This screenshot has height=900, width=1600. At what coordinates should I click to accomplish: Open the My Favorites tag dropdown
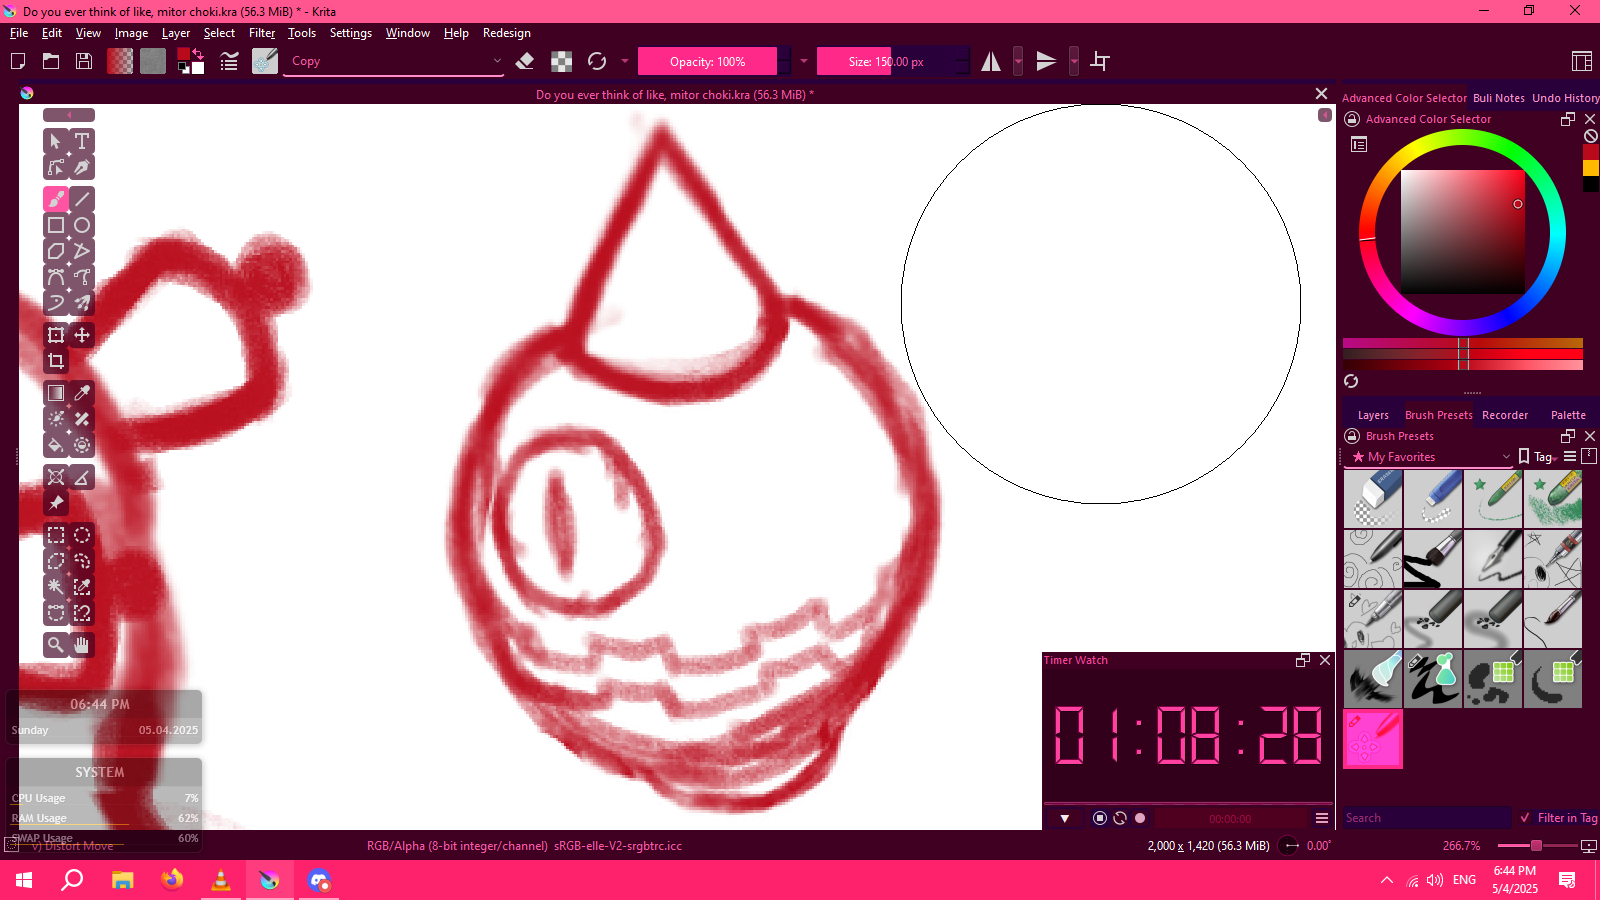click(1429, 457)
